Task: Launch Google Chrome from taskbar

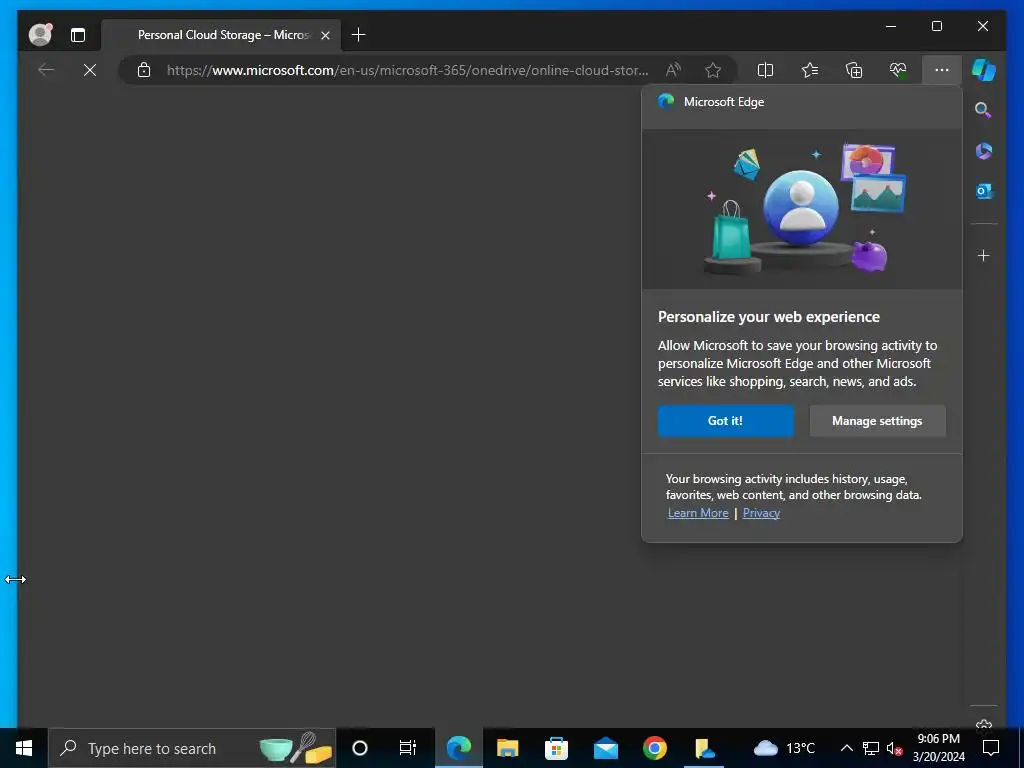Action: (654, 748)
